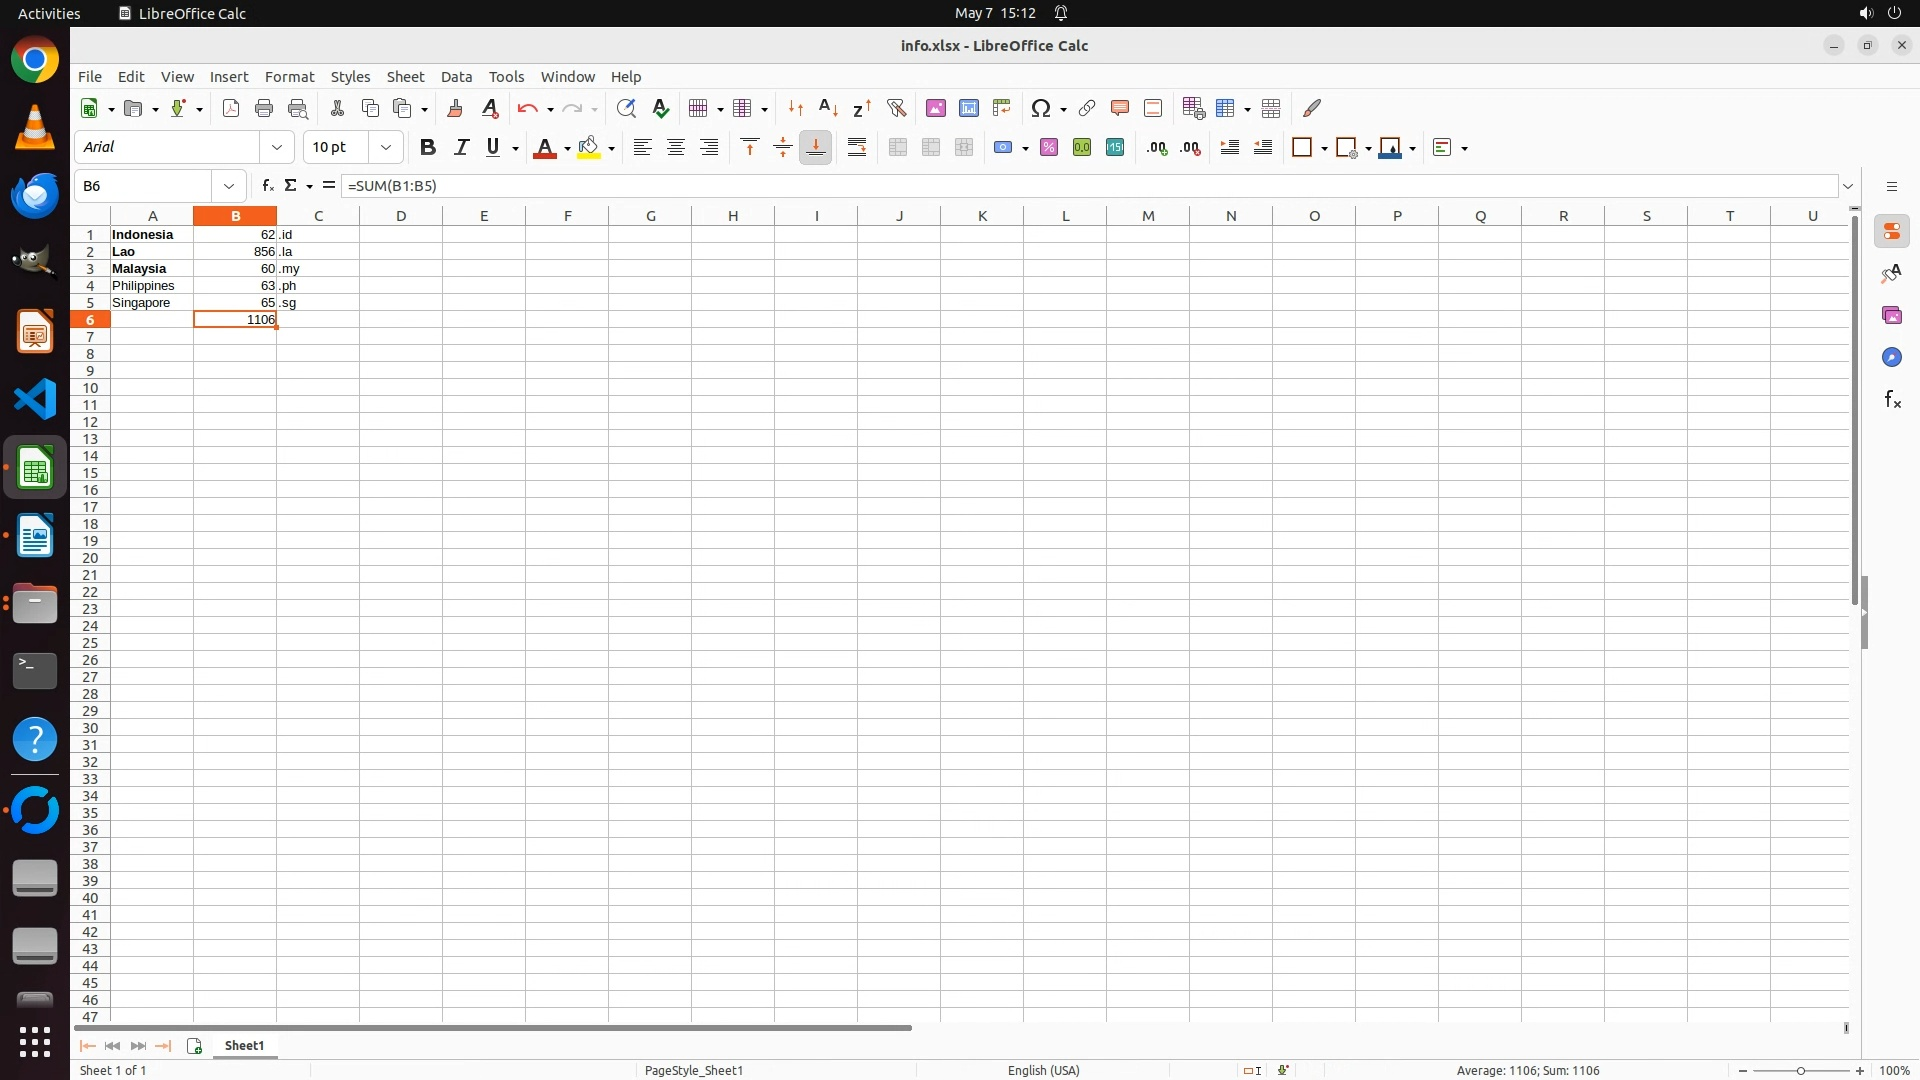Click the Insert Chart icon
This screenshot has height=1080, width=1920.
968,108
